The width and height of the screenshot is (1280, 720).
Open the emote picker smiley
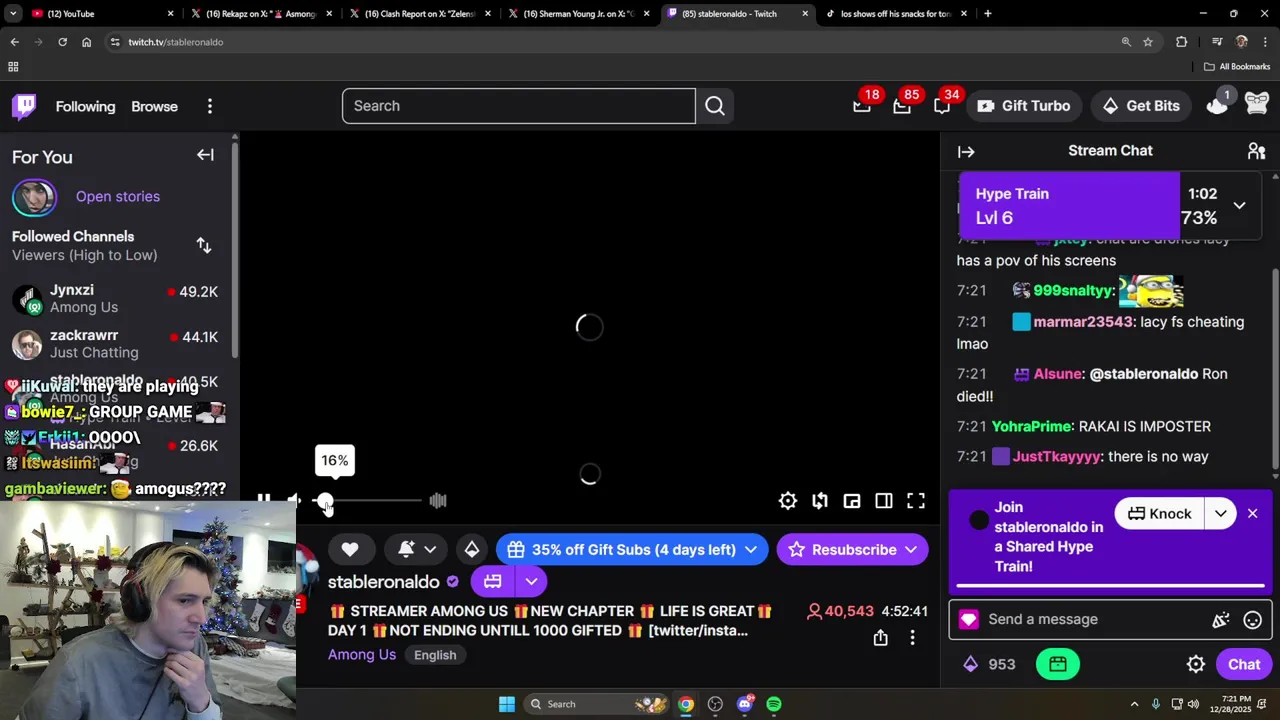pos(1252,620)
